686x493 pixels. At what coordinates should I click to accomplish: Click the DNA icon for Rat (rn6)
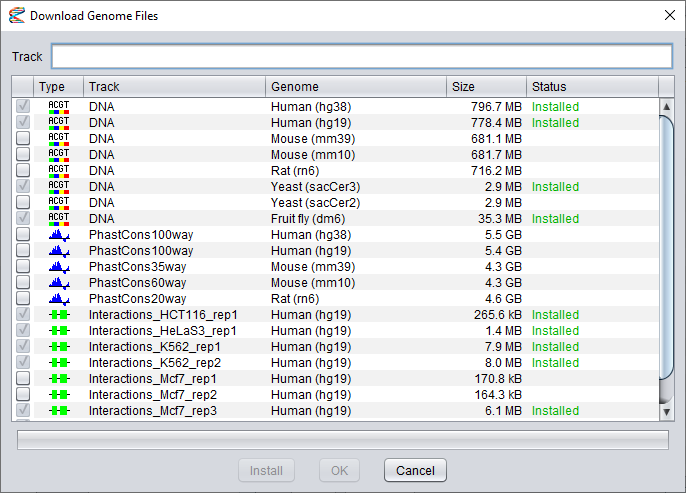click(x=59, y=171)
